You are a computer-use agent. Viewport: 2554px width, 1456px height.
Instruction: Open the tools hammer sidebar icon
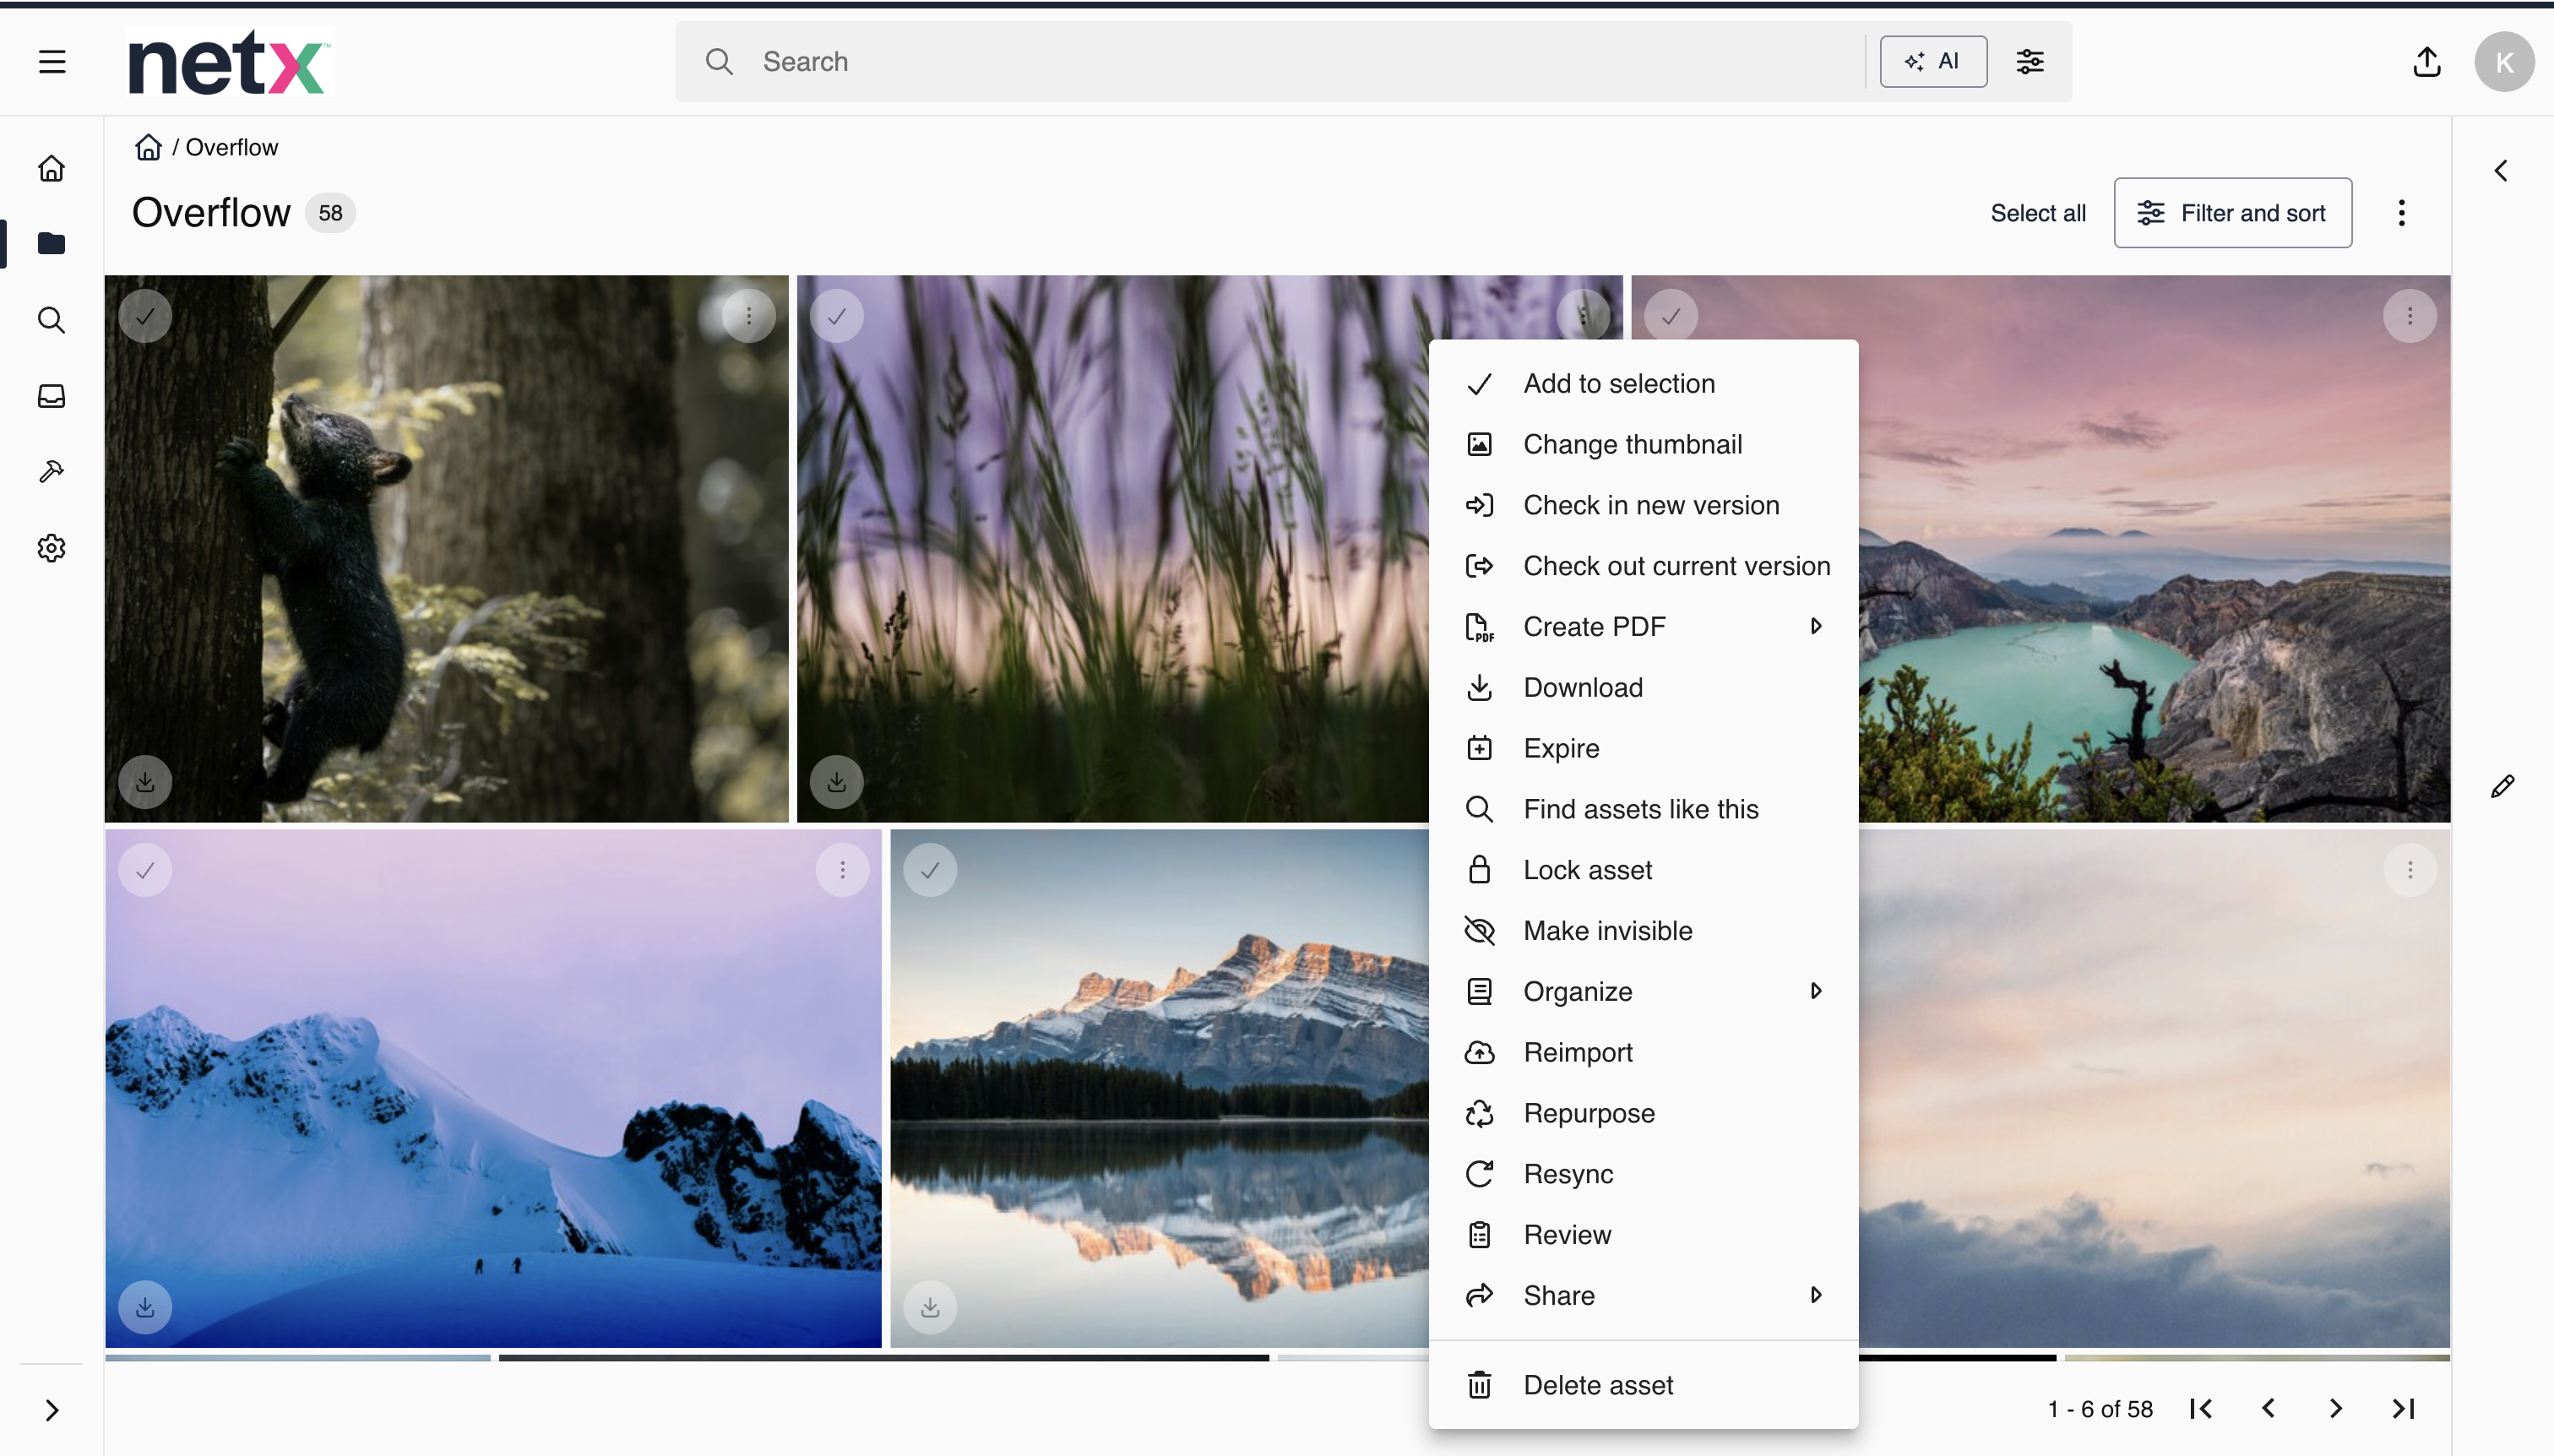click(52, 472)
